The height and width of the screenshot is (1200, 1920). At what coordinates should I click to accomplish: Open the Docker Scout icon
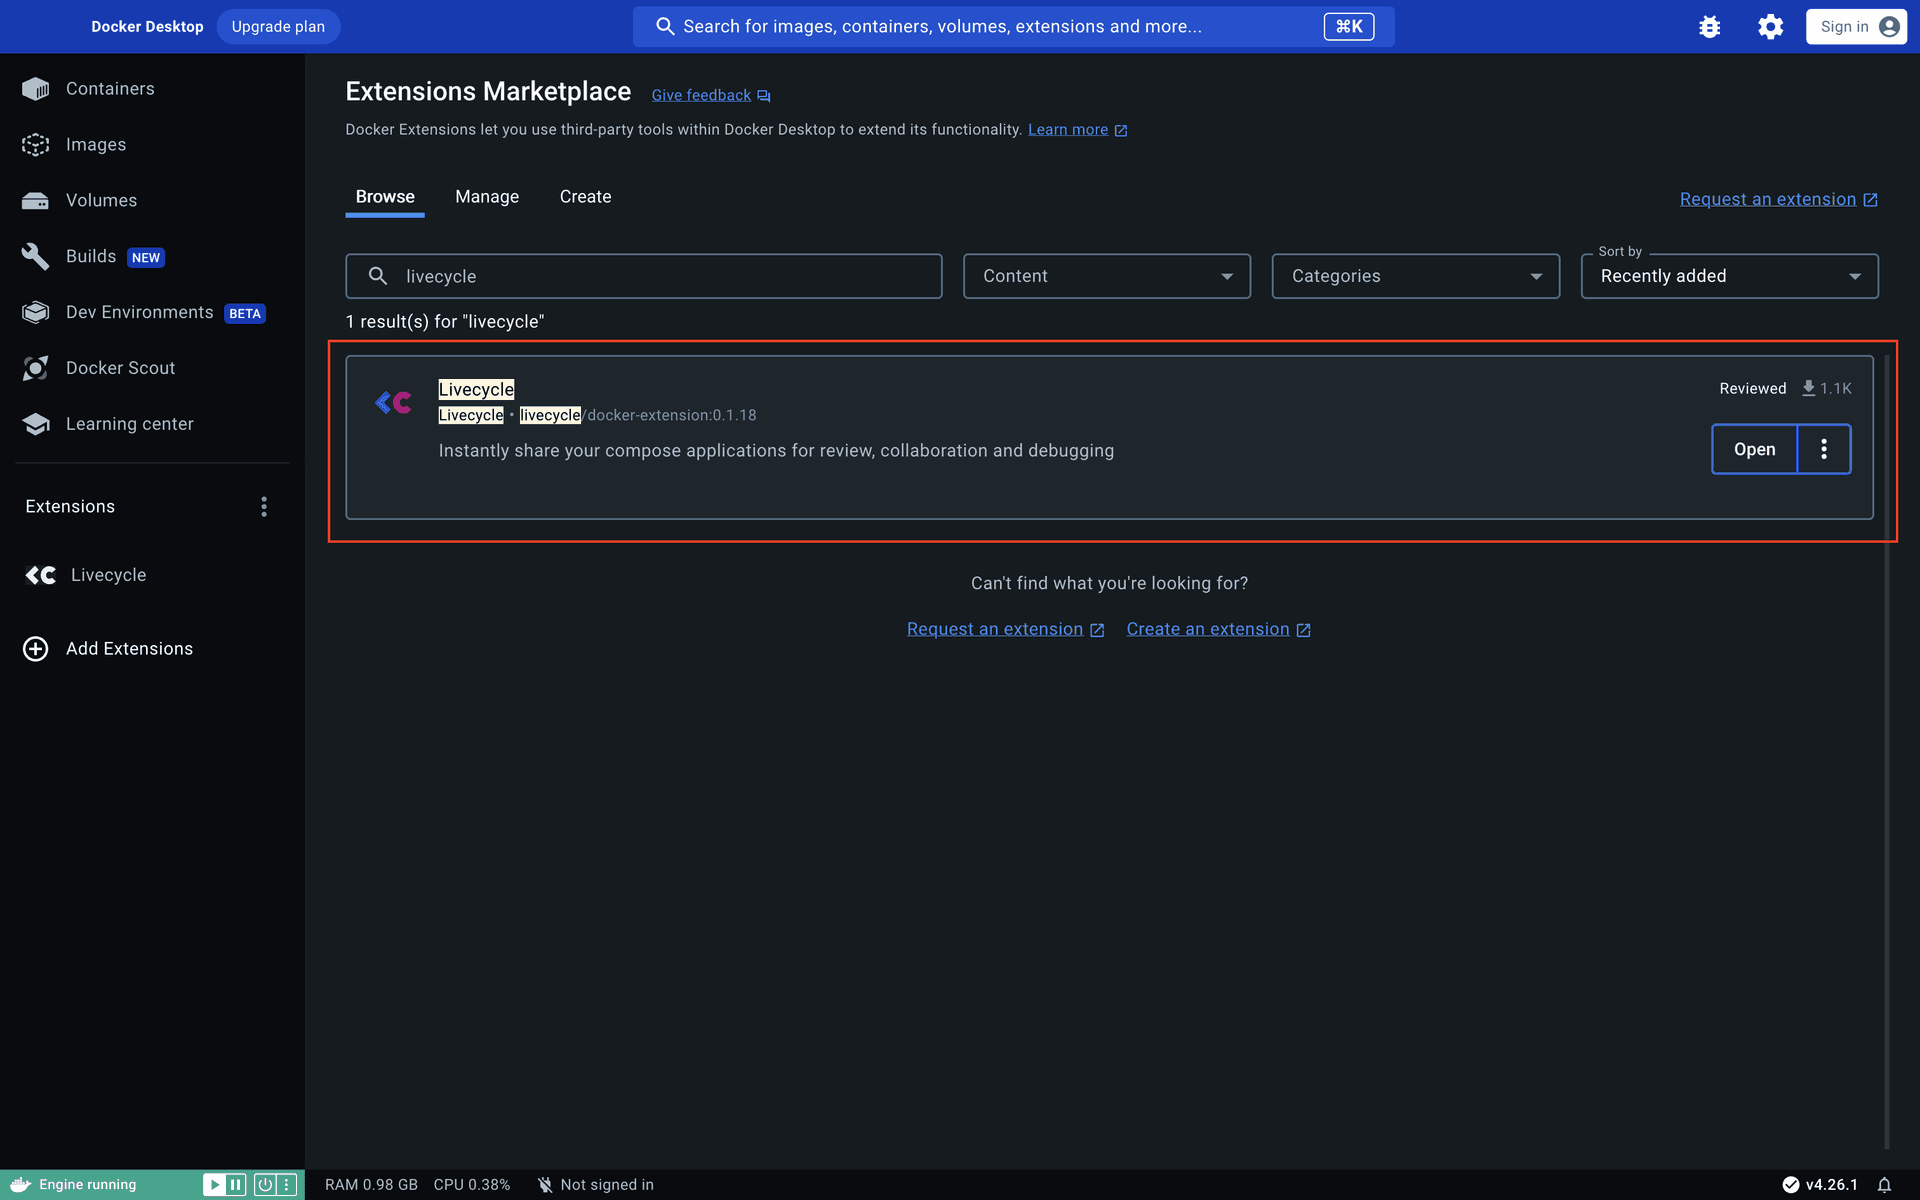(35, 368)
